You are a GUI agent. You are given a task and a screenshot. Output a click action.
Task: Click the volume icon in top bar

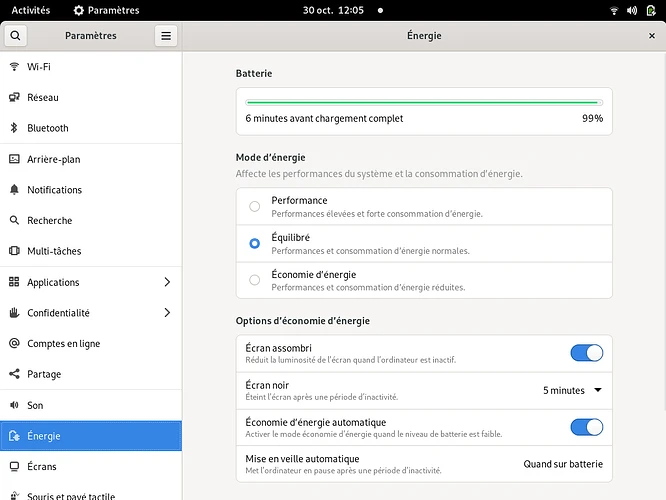click(632, 10)
